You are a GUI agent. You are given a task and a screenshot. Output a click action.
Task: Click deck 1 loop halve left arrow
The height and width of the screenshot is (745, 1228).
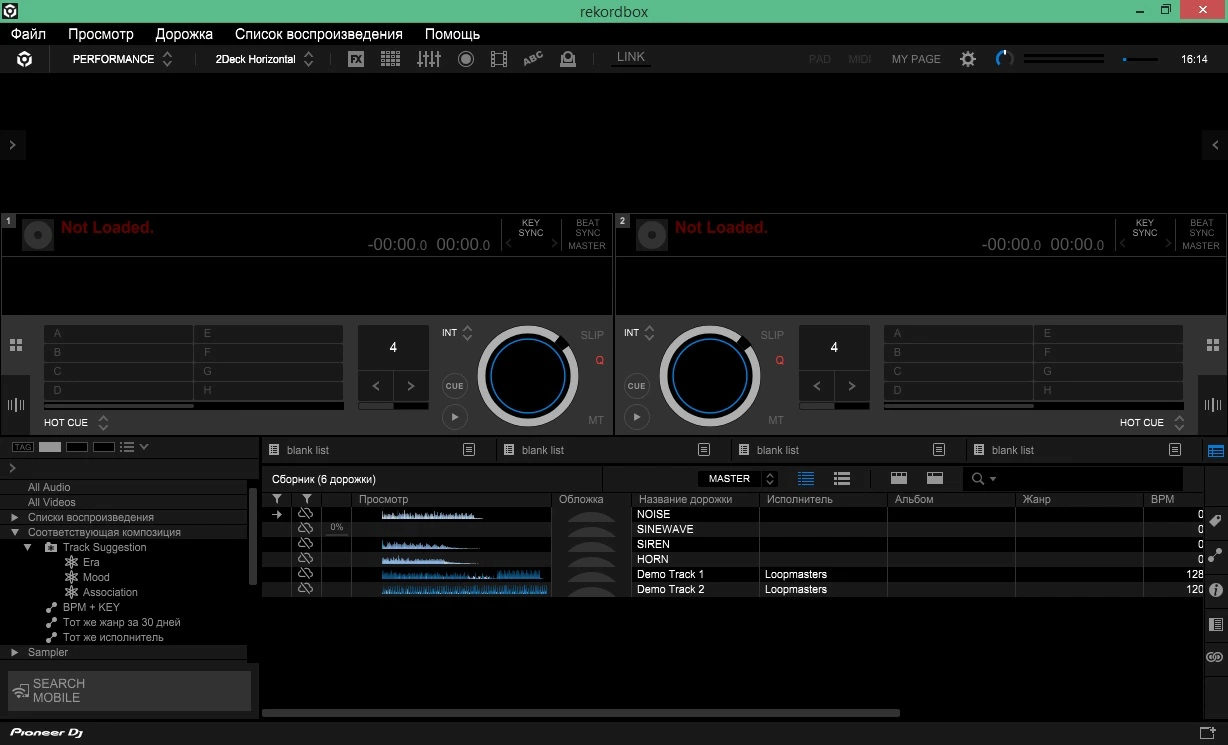(x=376, y=386)
